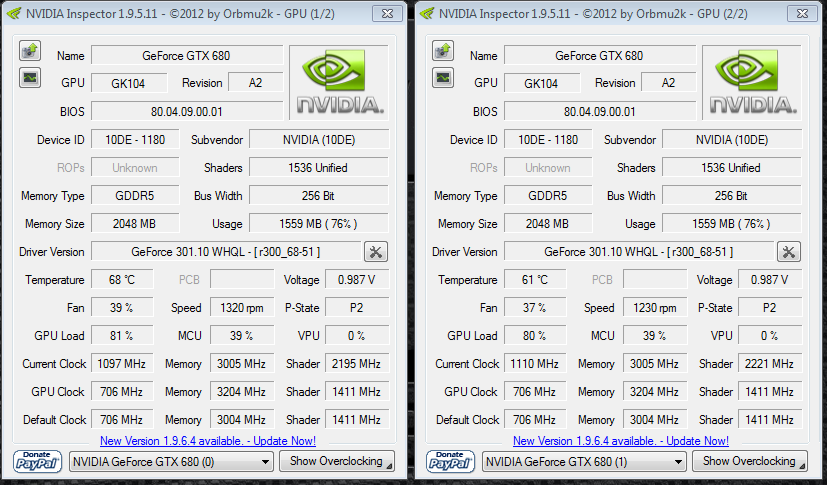Close the GPU (2/2) Inspector window

(802, 14)
